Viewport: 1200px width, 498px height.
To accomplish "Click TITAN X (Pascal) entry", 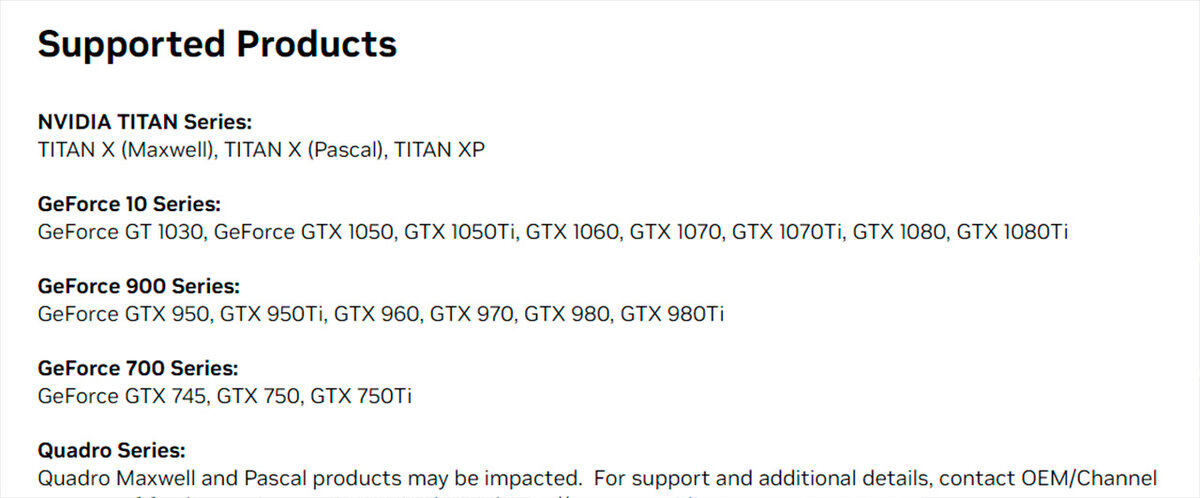I will (303, 150).
